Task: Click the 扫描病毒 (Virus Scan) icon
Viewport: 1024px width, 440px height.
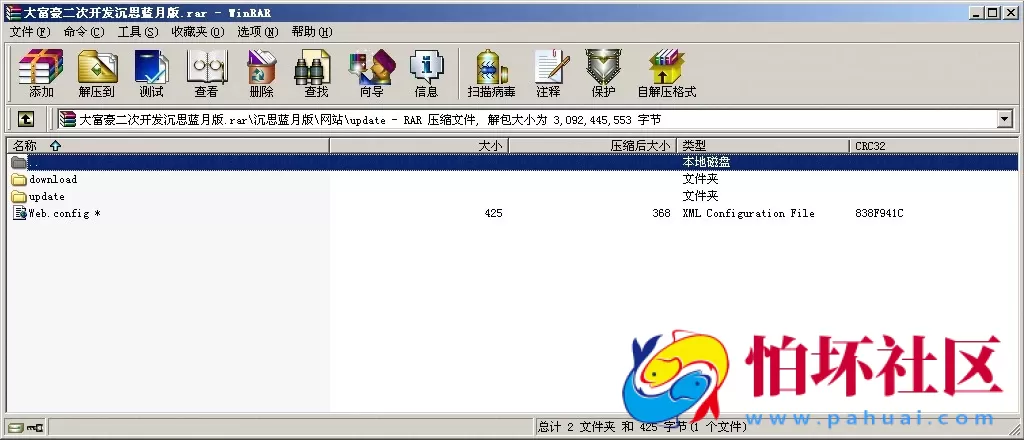Action: 491,67
